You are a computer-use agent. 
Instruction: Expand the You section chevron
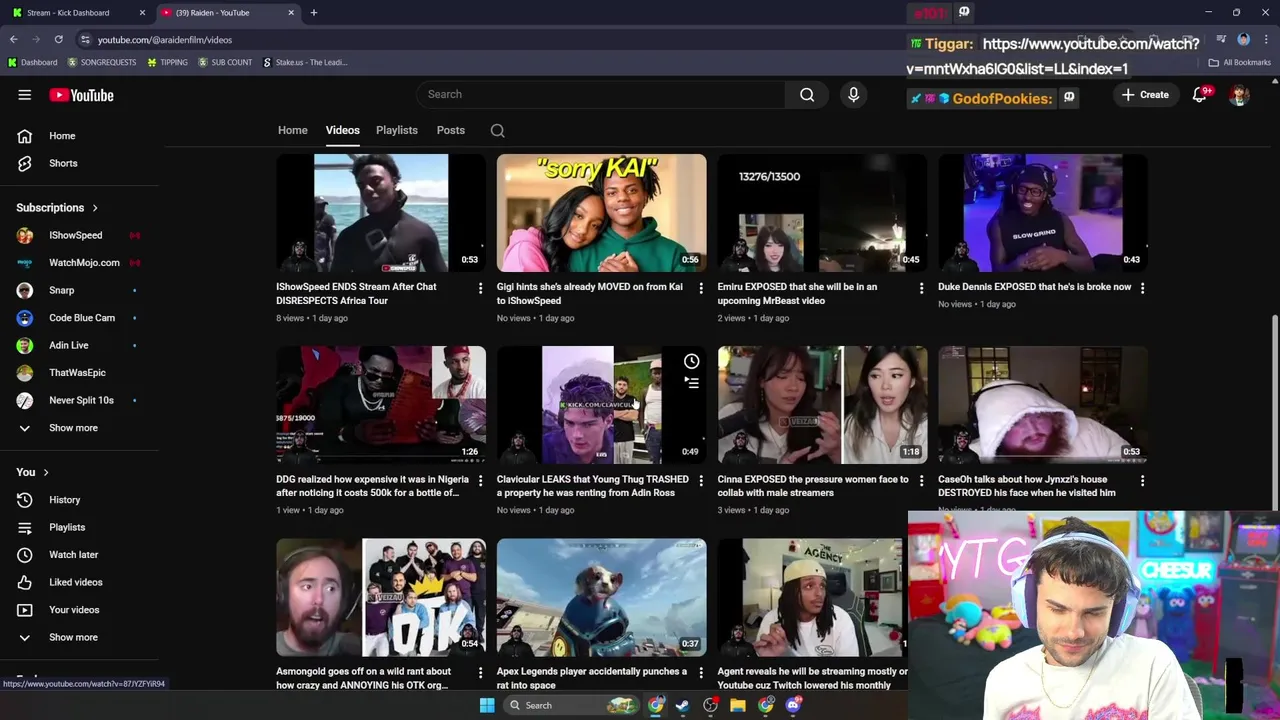[45, 472]
